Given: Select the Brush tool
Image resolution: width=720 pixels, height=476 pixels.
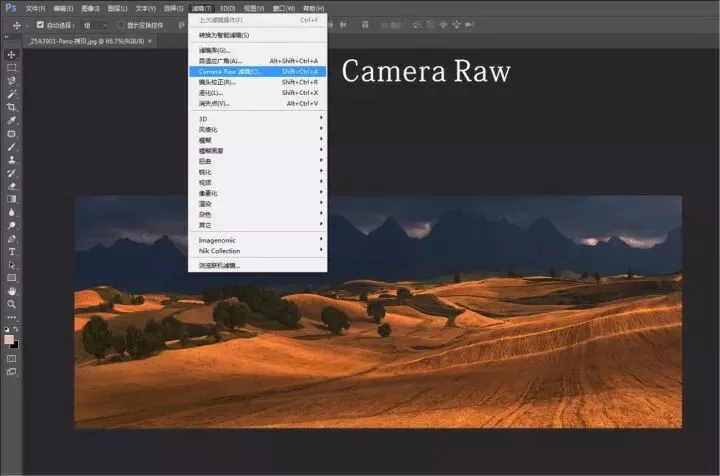Looking at the screenshot, I should 11,147.
